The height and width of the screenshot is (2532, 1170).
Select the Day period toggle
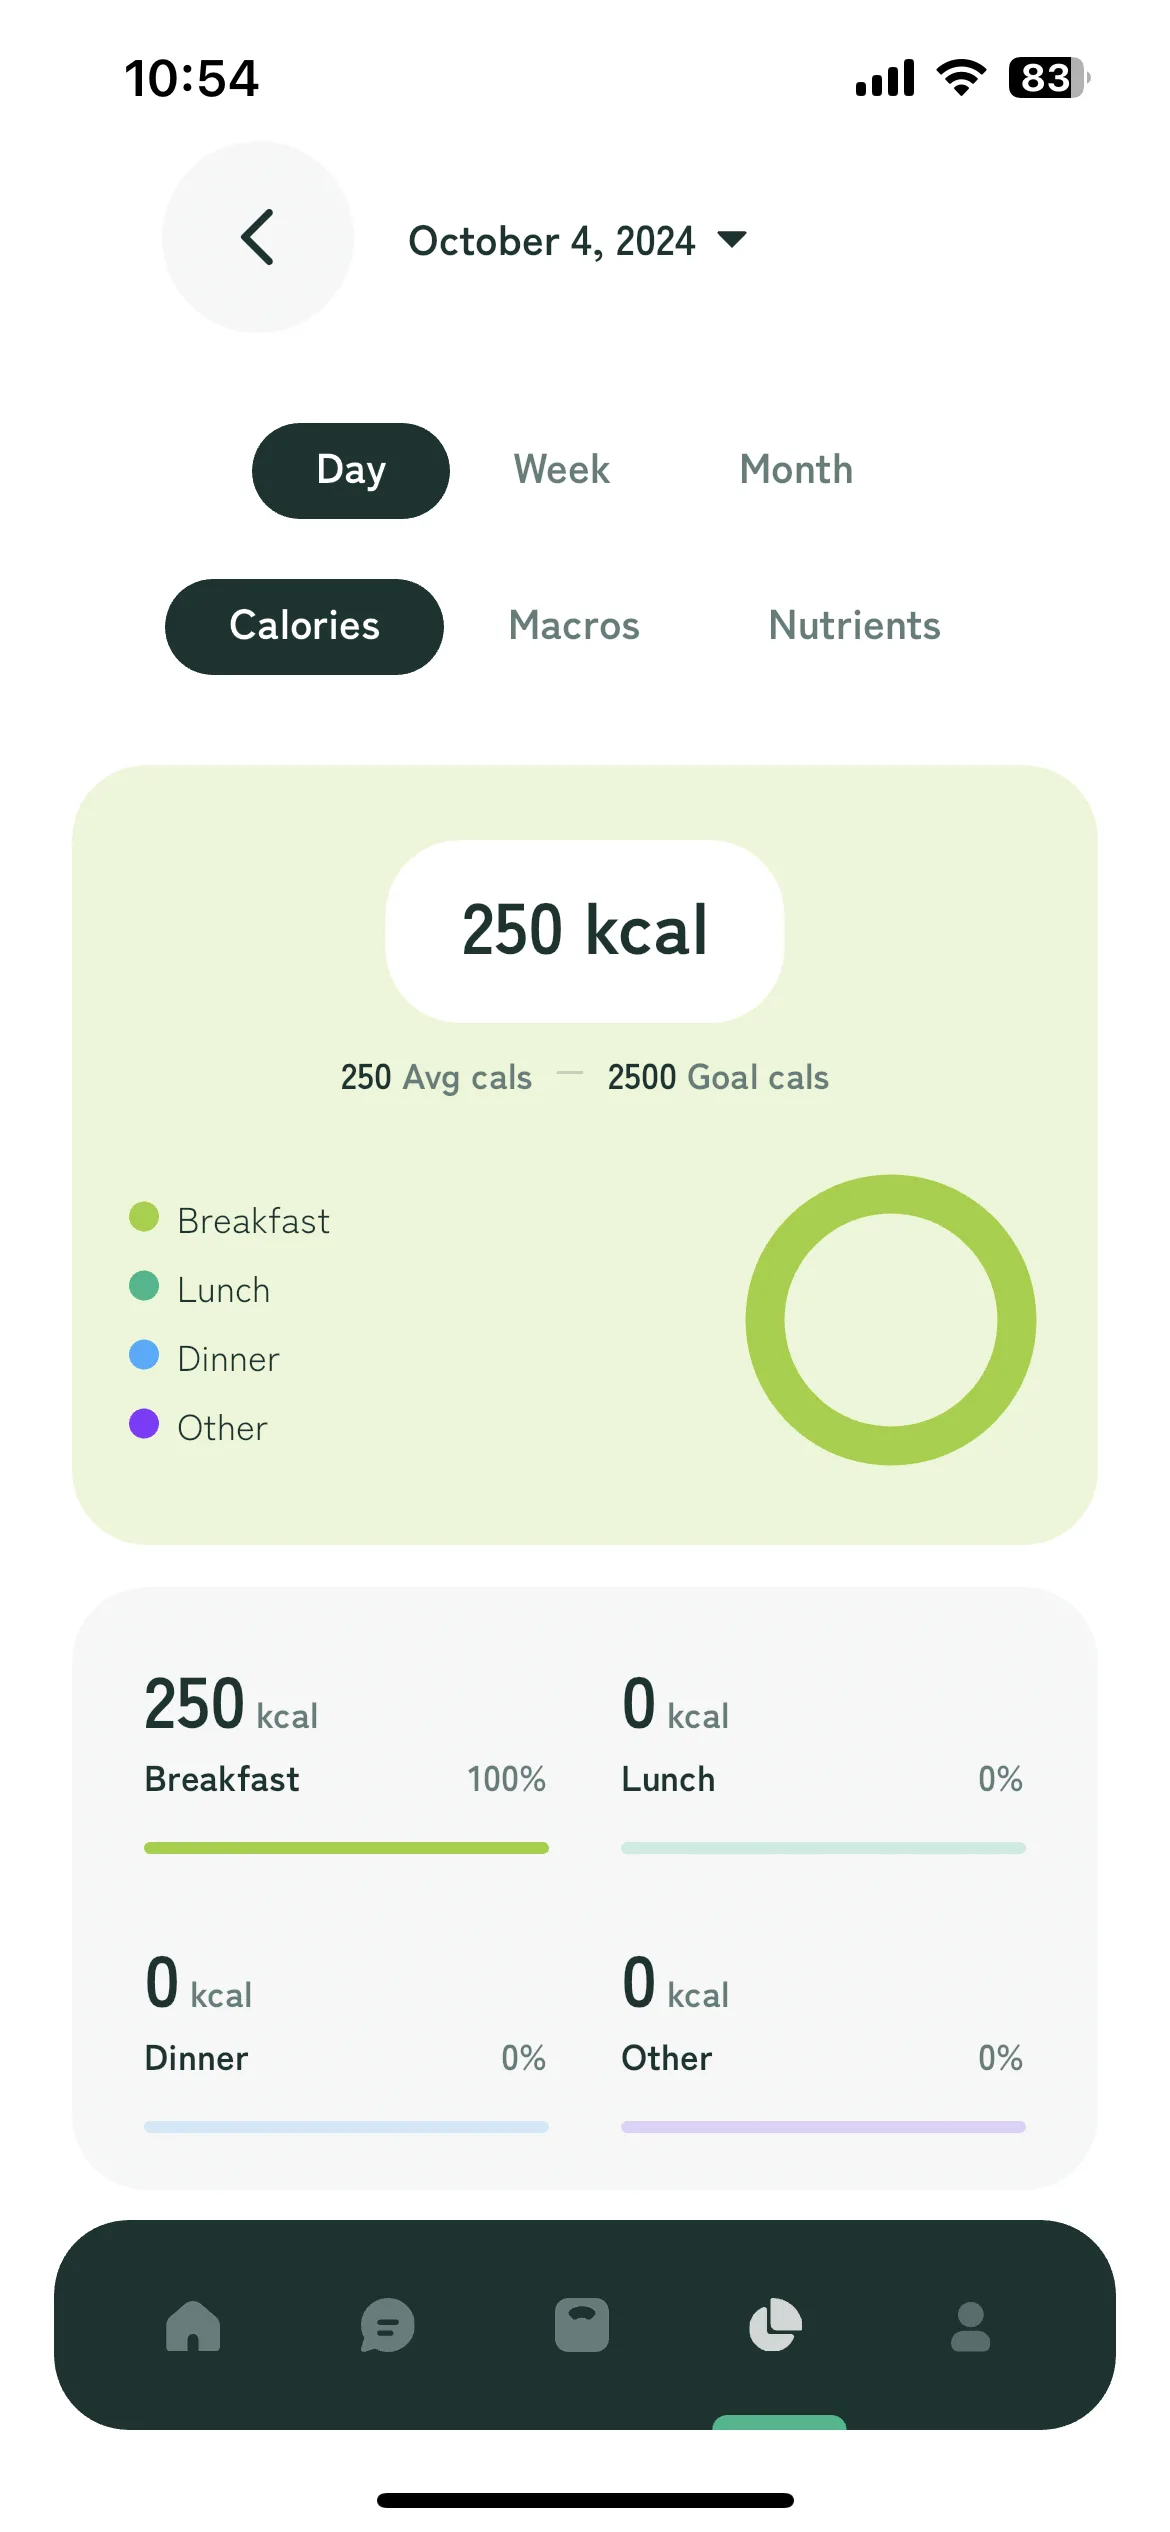351,470
